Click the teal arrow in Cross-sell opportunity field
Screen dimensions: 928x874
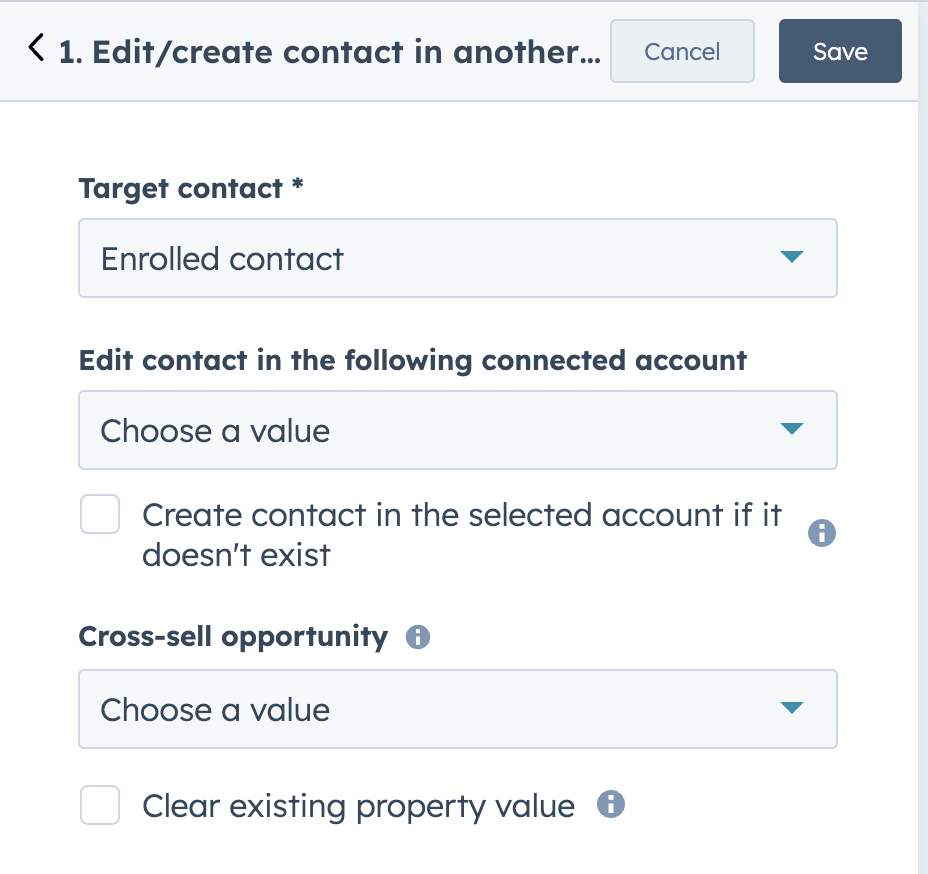click(791, 708)
